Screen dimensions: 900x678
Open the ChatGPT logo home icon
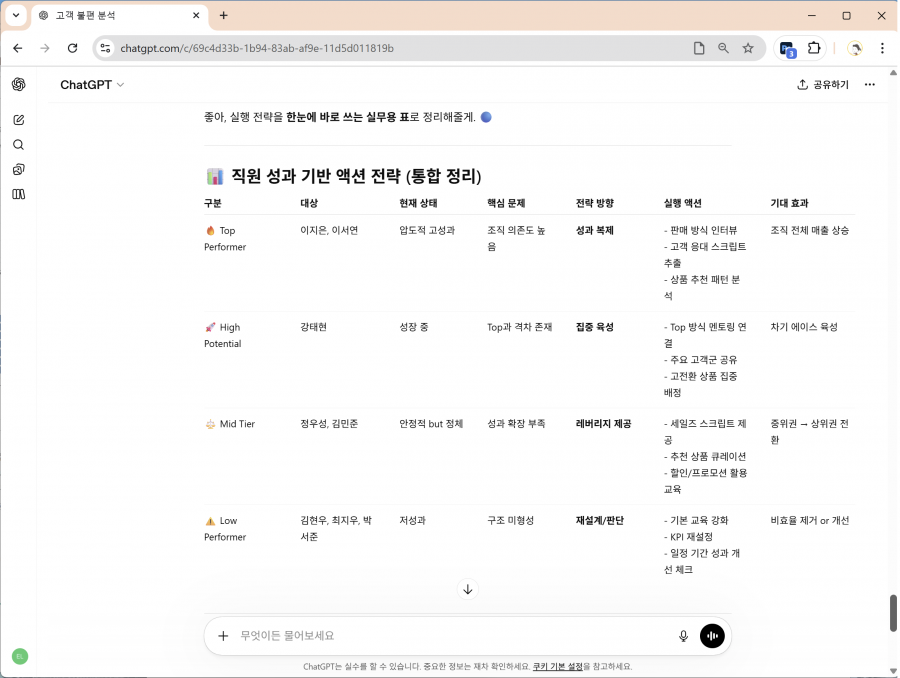[19, 85]
